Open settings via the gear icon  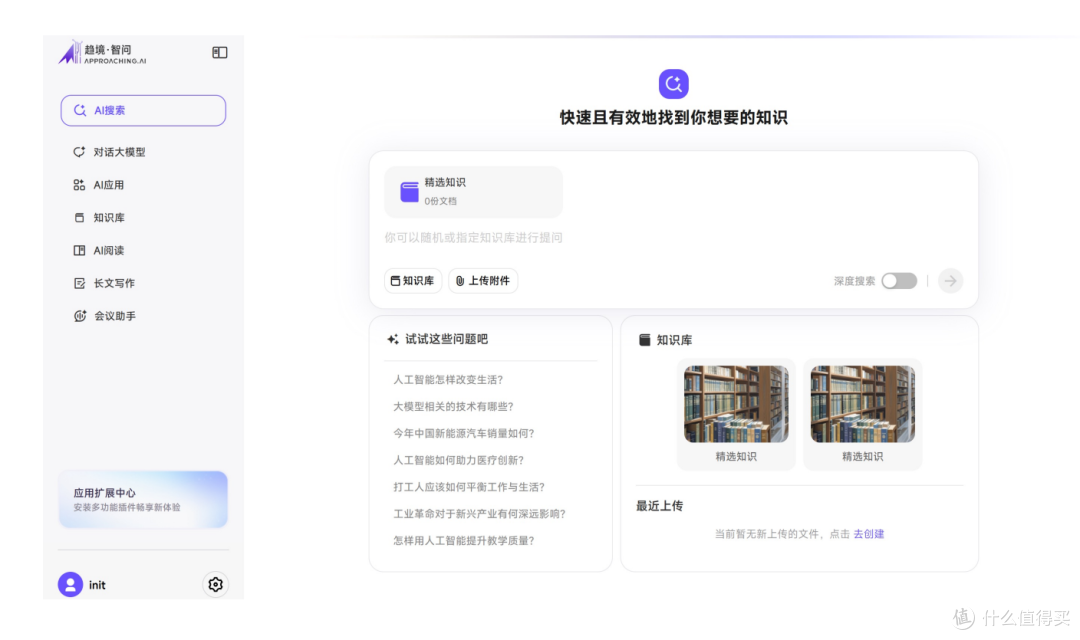[x=216, y=584]
